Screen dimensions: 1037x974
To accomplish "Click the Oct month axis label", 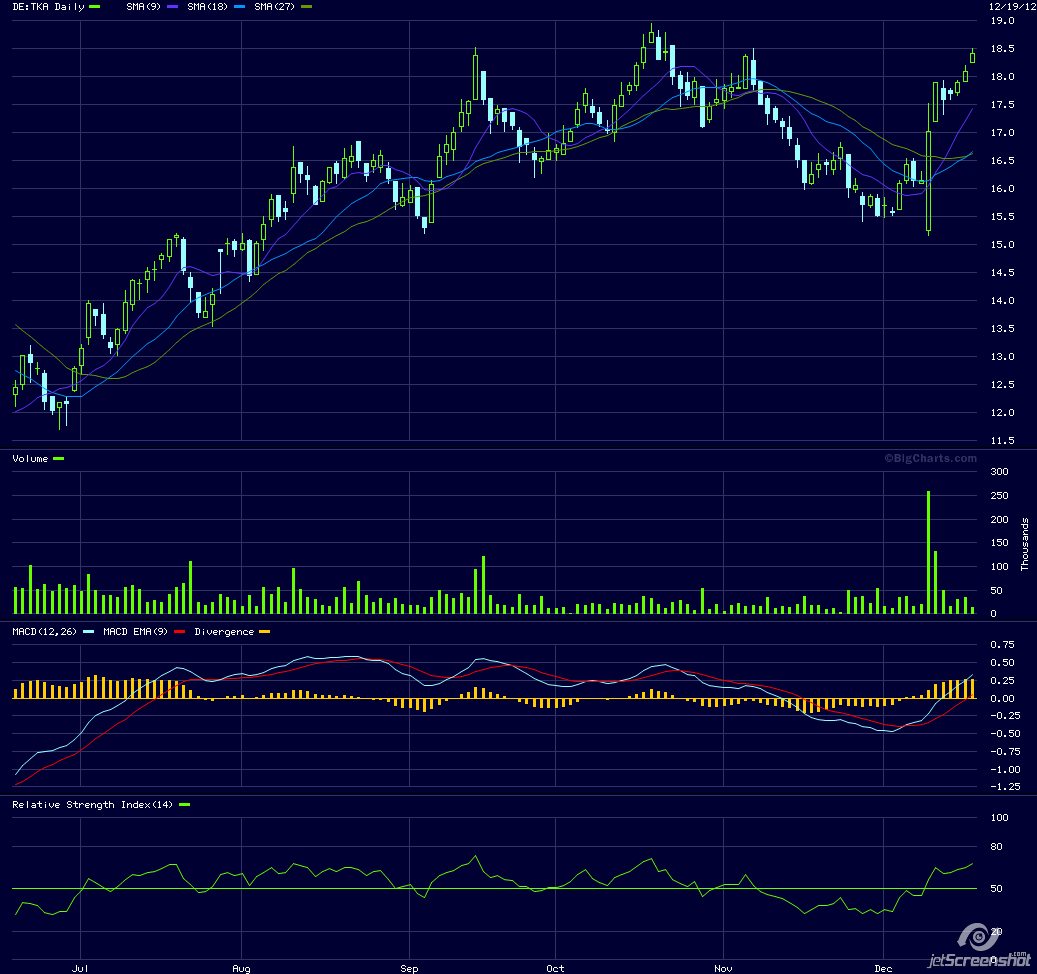I will [555, 968].
